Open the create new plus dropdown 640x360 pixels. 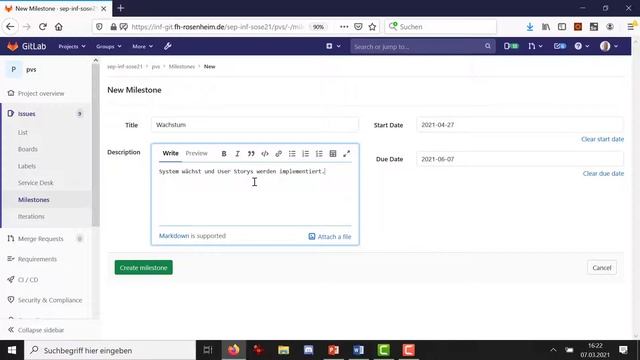pyautogui.click(x=333, y=46)
